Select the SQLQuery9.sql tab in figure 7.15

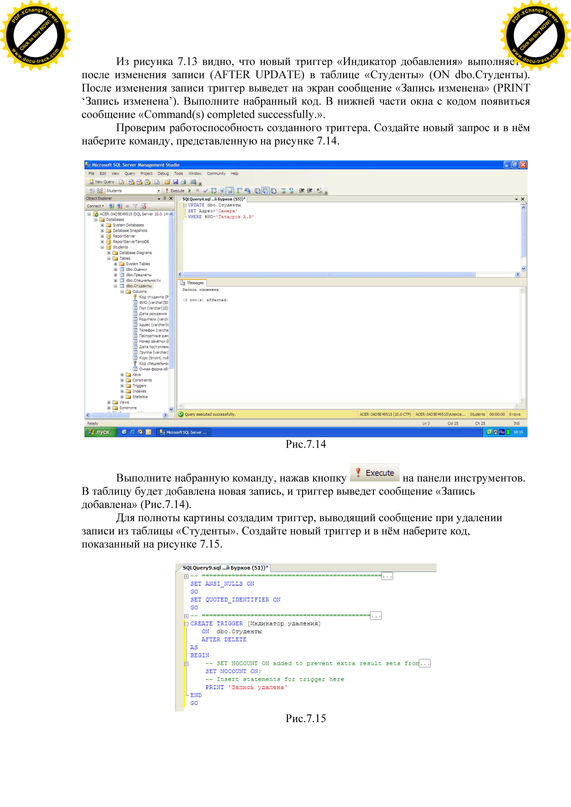coord(224,568)
